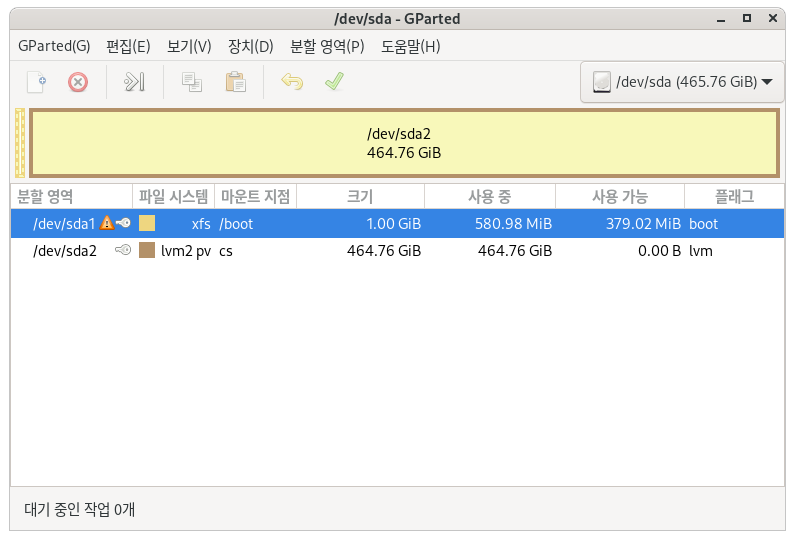The height and width of the screenshot is (540, 795).
Task: Click the 분할 영역 column header
Action: point(71,196)
